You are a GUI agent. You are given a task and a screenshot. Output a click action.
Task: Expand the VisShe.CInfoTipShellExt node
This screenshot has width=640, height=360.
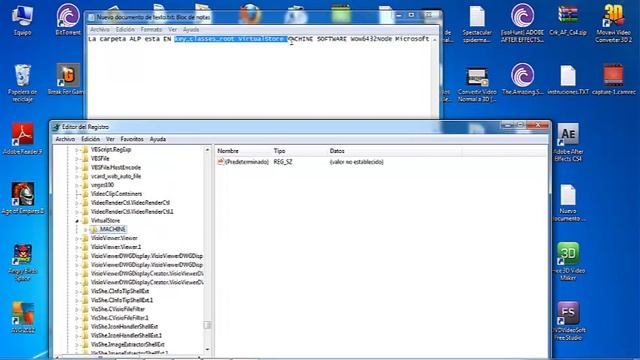coord(77,291)
